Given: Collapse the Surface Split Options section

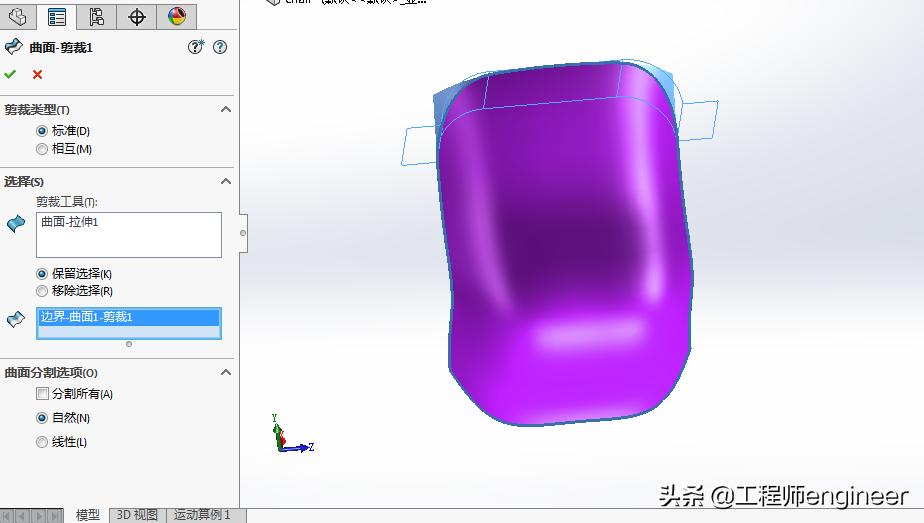Looking at the screenshot, I should 226,372.
